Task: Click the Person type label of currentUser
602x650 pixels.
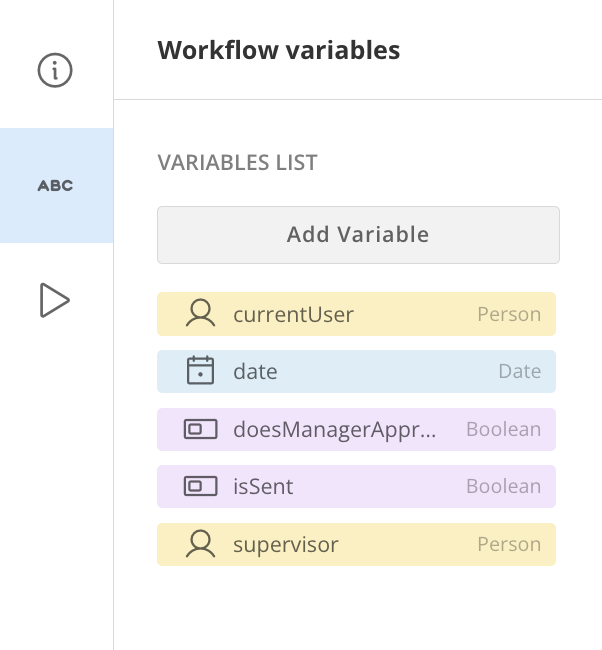Action: (x=509, y=315)
